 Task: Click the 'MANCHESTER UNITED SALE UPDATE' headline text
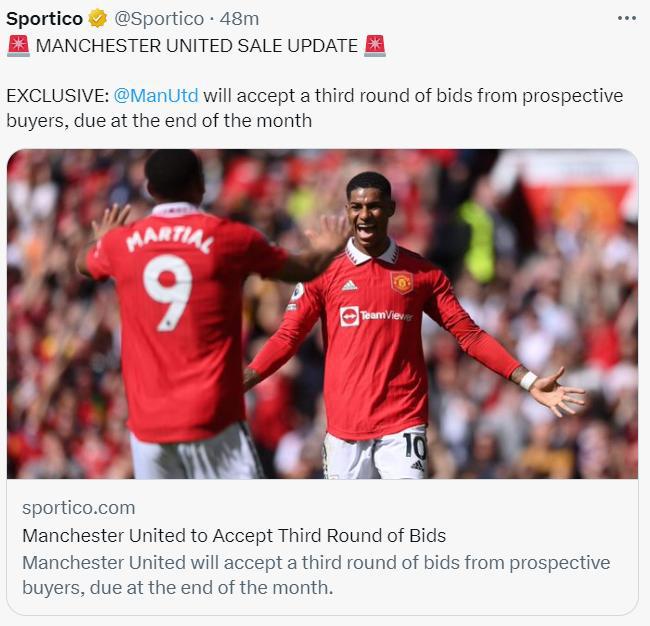point(196,46)
